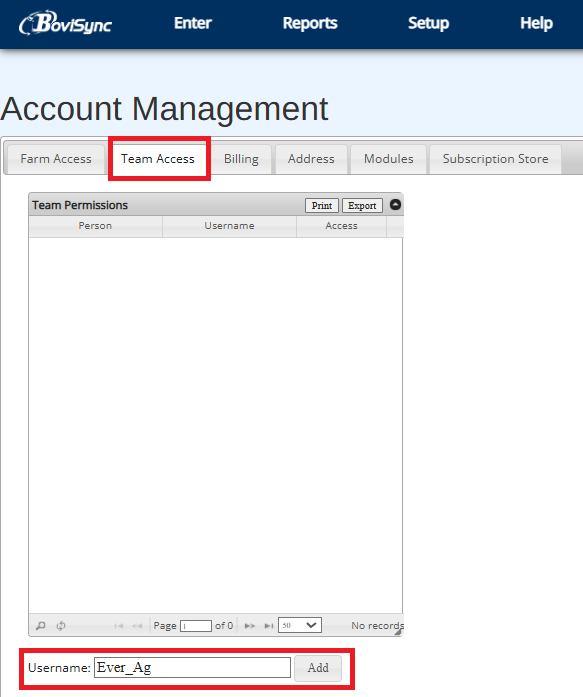Open the Setup menu
Viewport: 583px width, 697px height.
[x=428, y=23]
